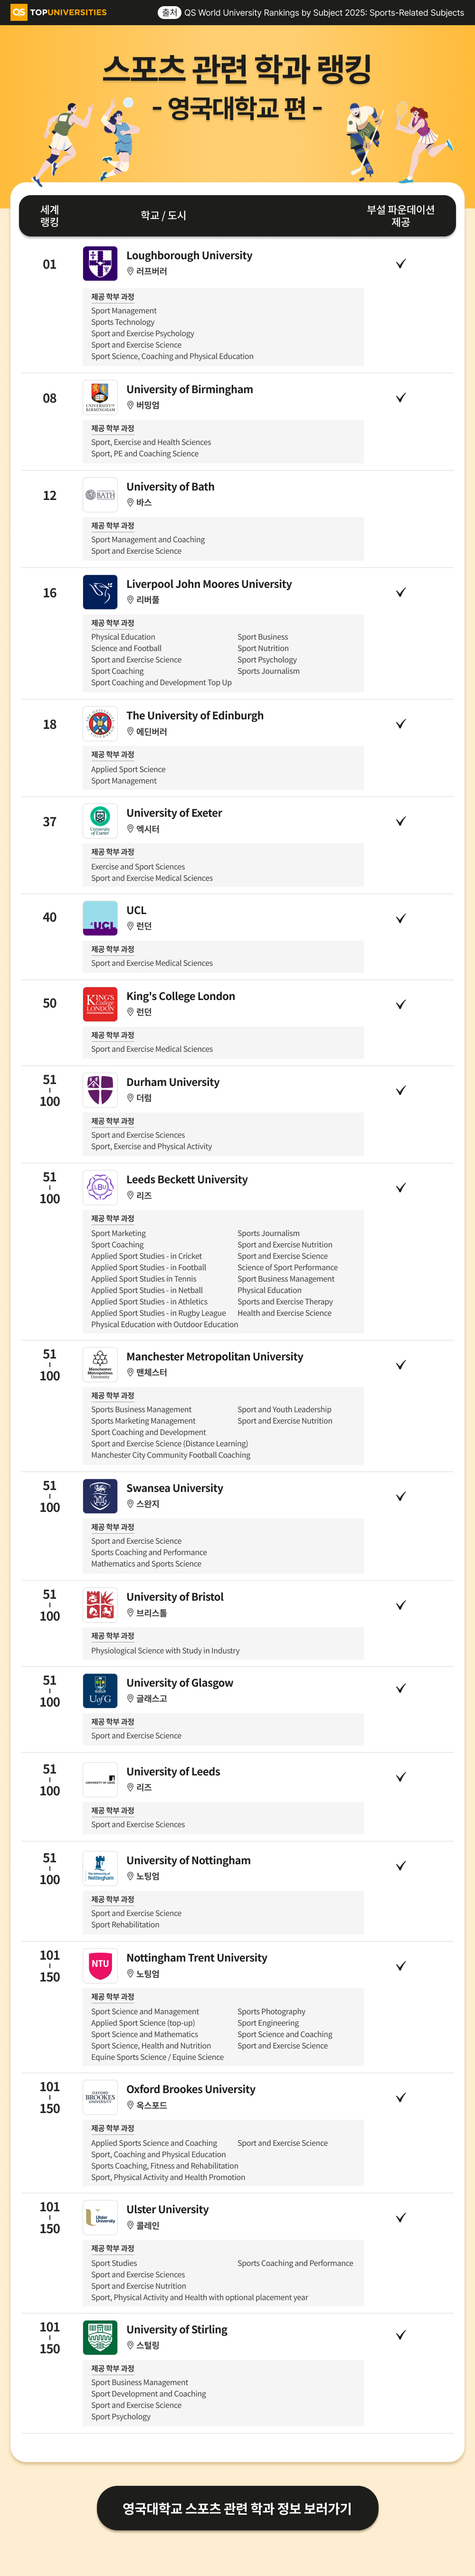Click the checkmark beside University of Exeter
475x2576 pixels.
click(400, 821)
